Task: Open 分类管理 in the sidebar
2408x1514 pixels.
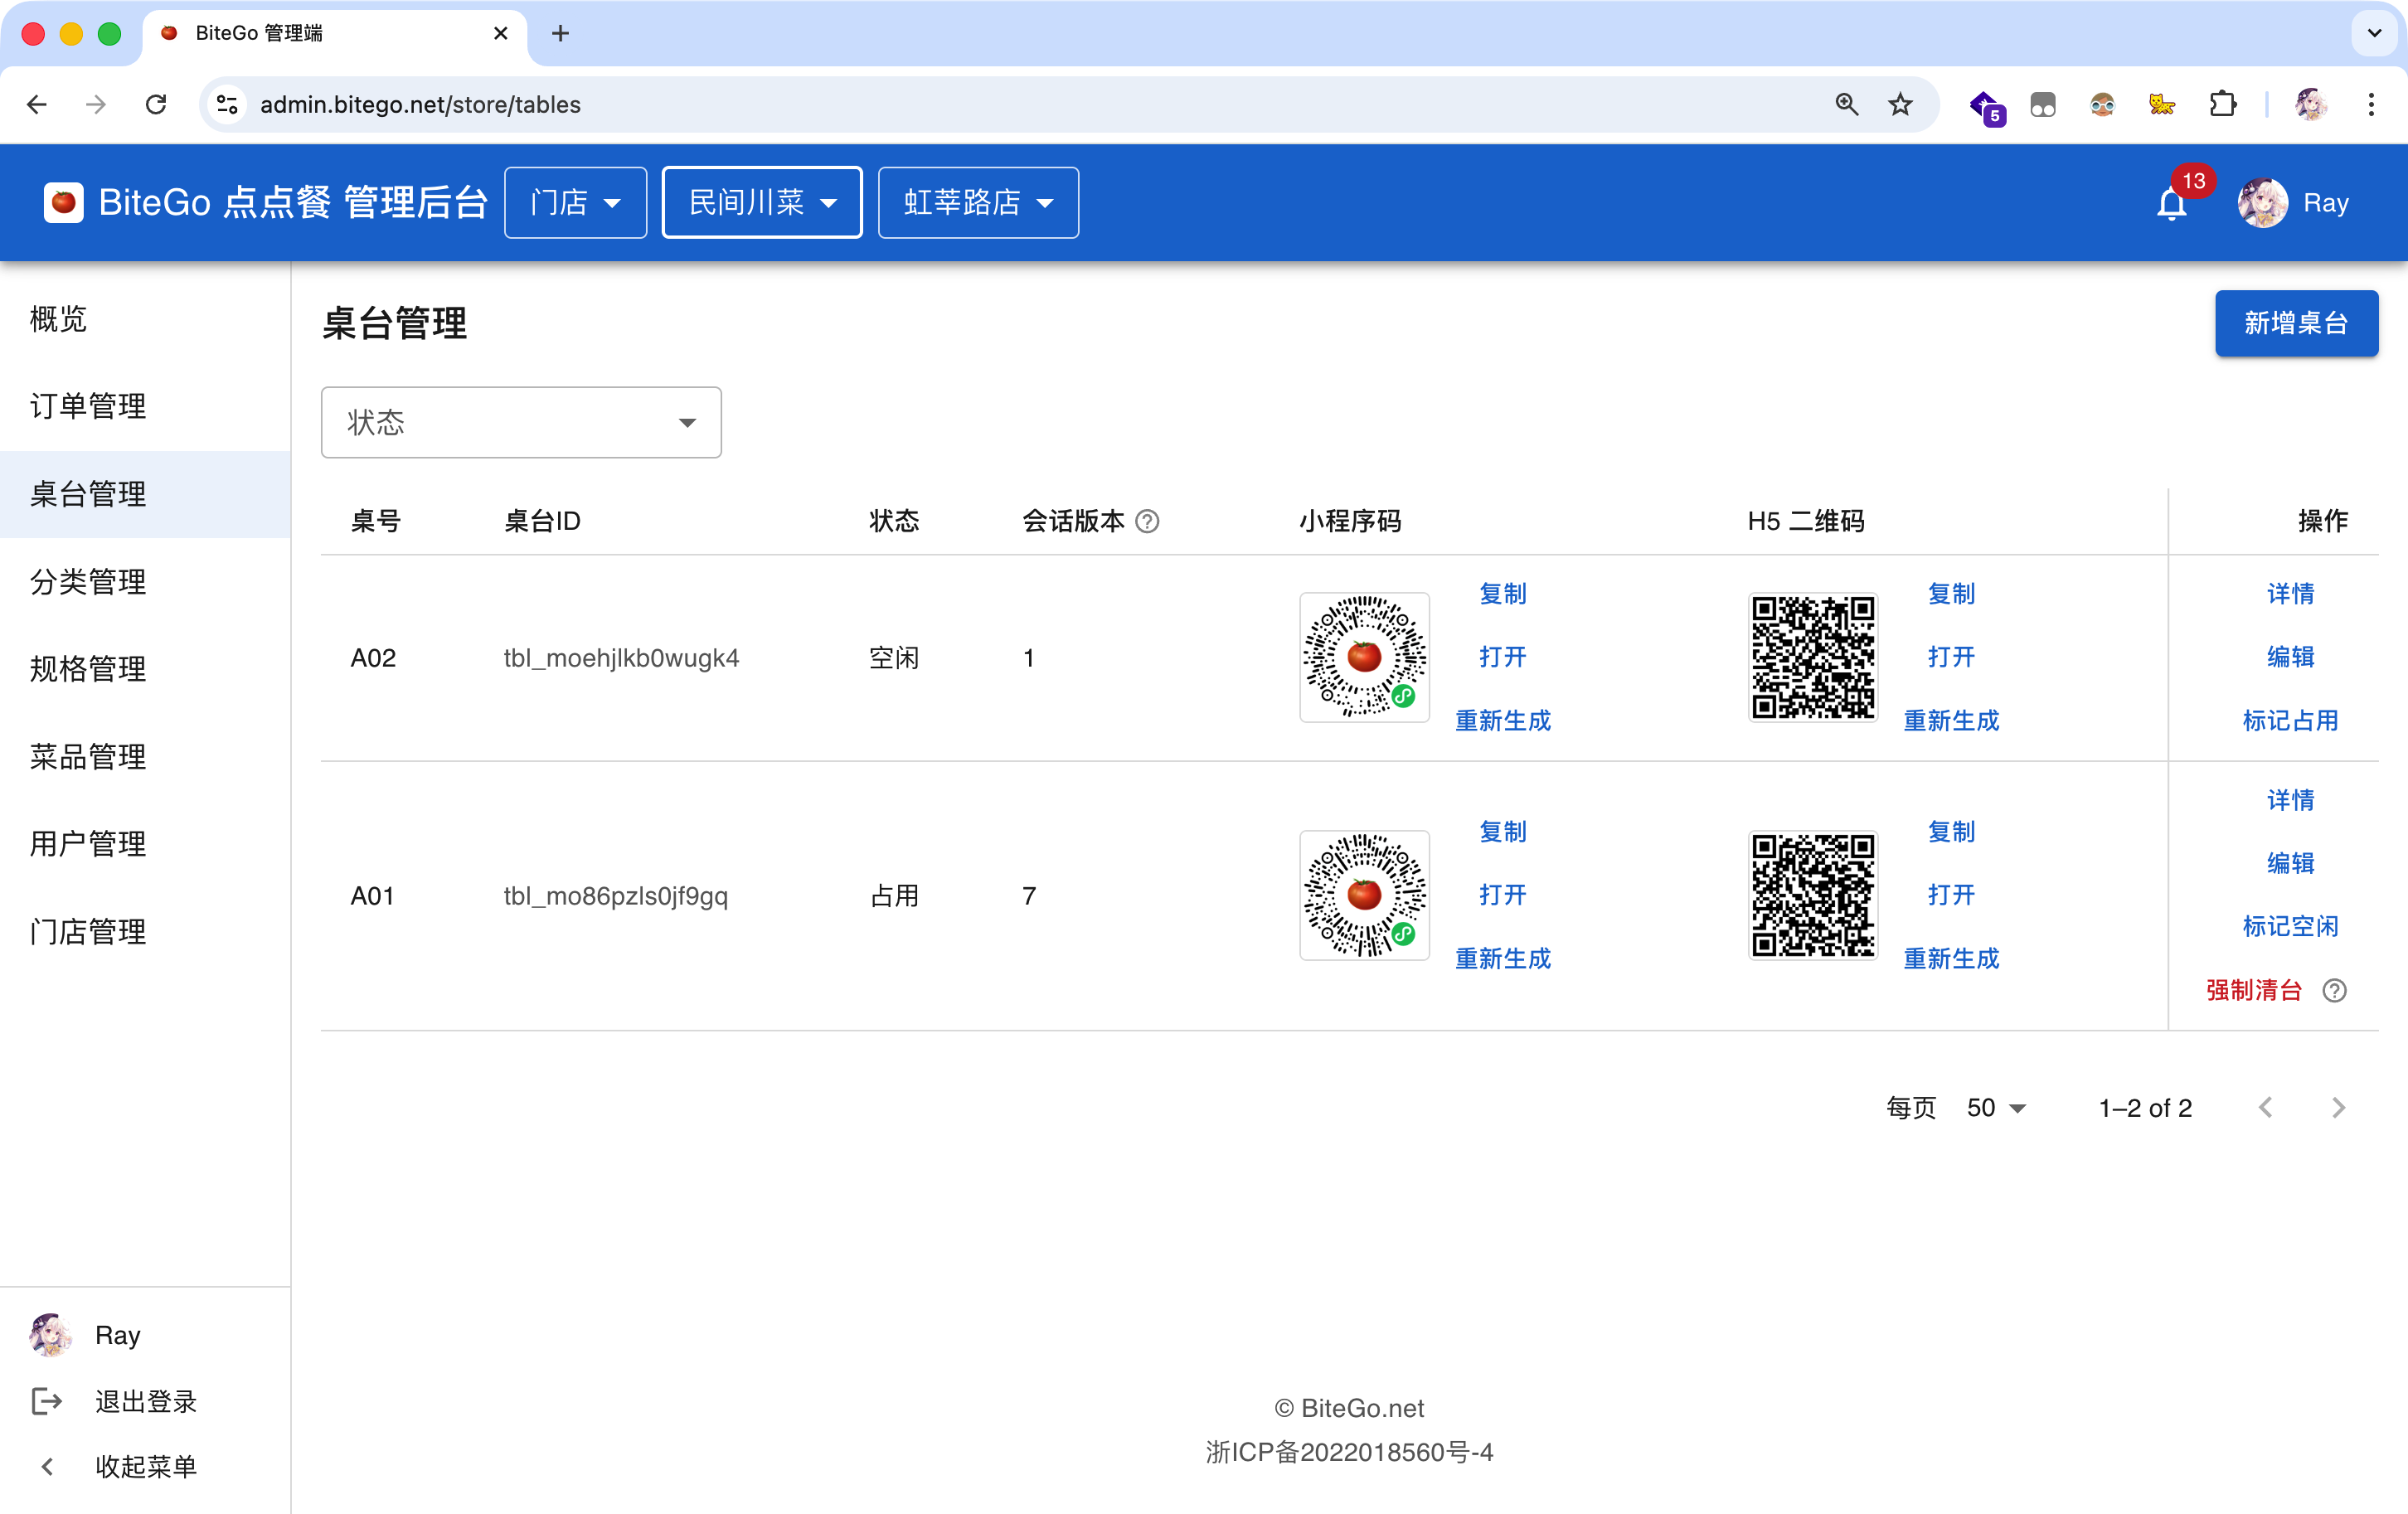Action: point(145,581)
